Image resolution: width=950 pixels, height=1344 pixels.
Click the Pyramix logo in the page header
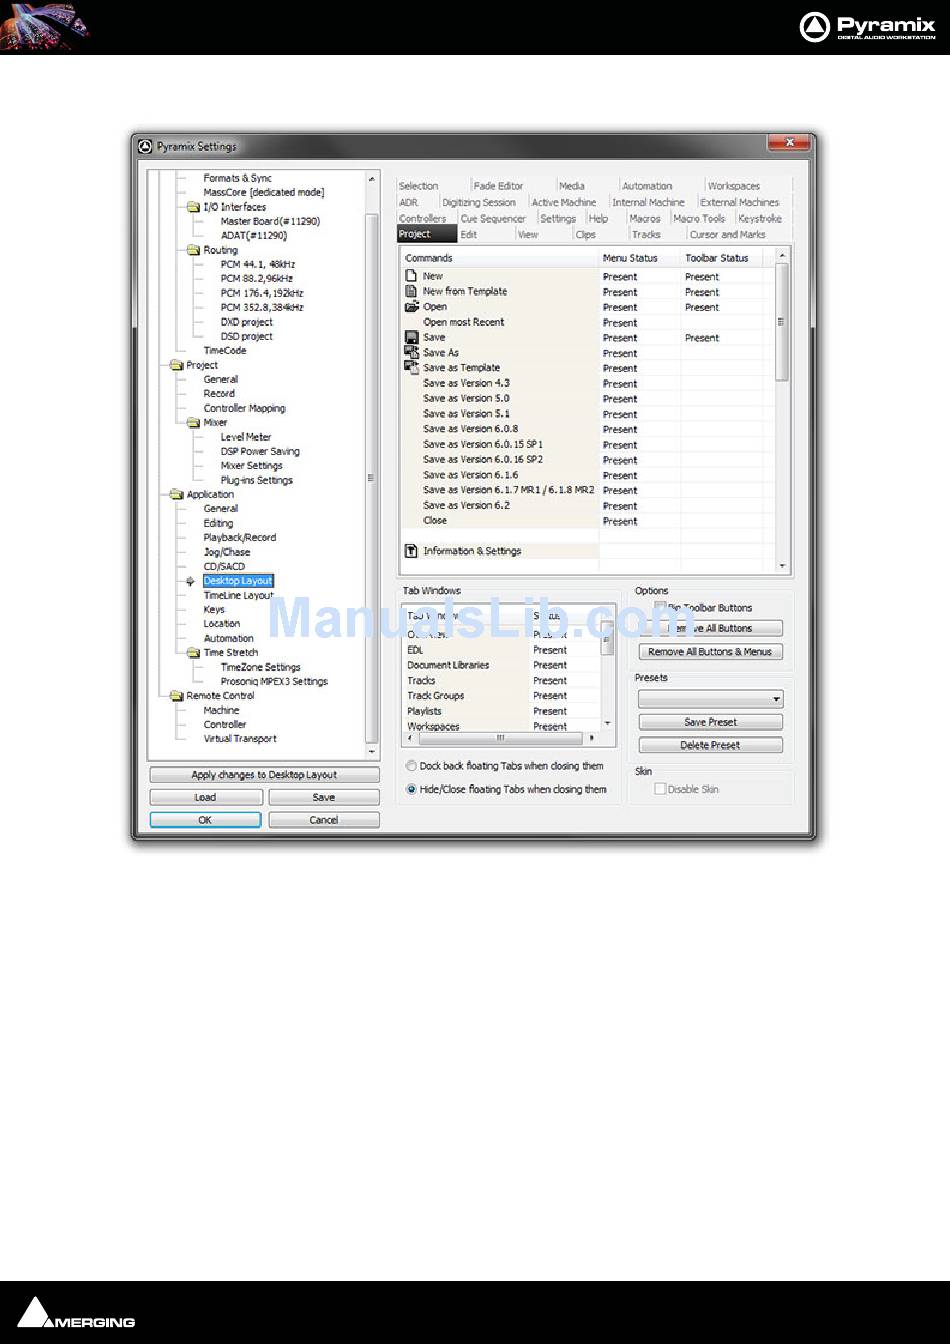click(867, 27)
